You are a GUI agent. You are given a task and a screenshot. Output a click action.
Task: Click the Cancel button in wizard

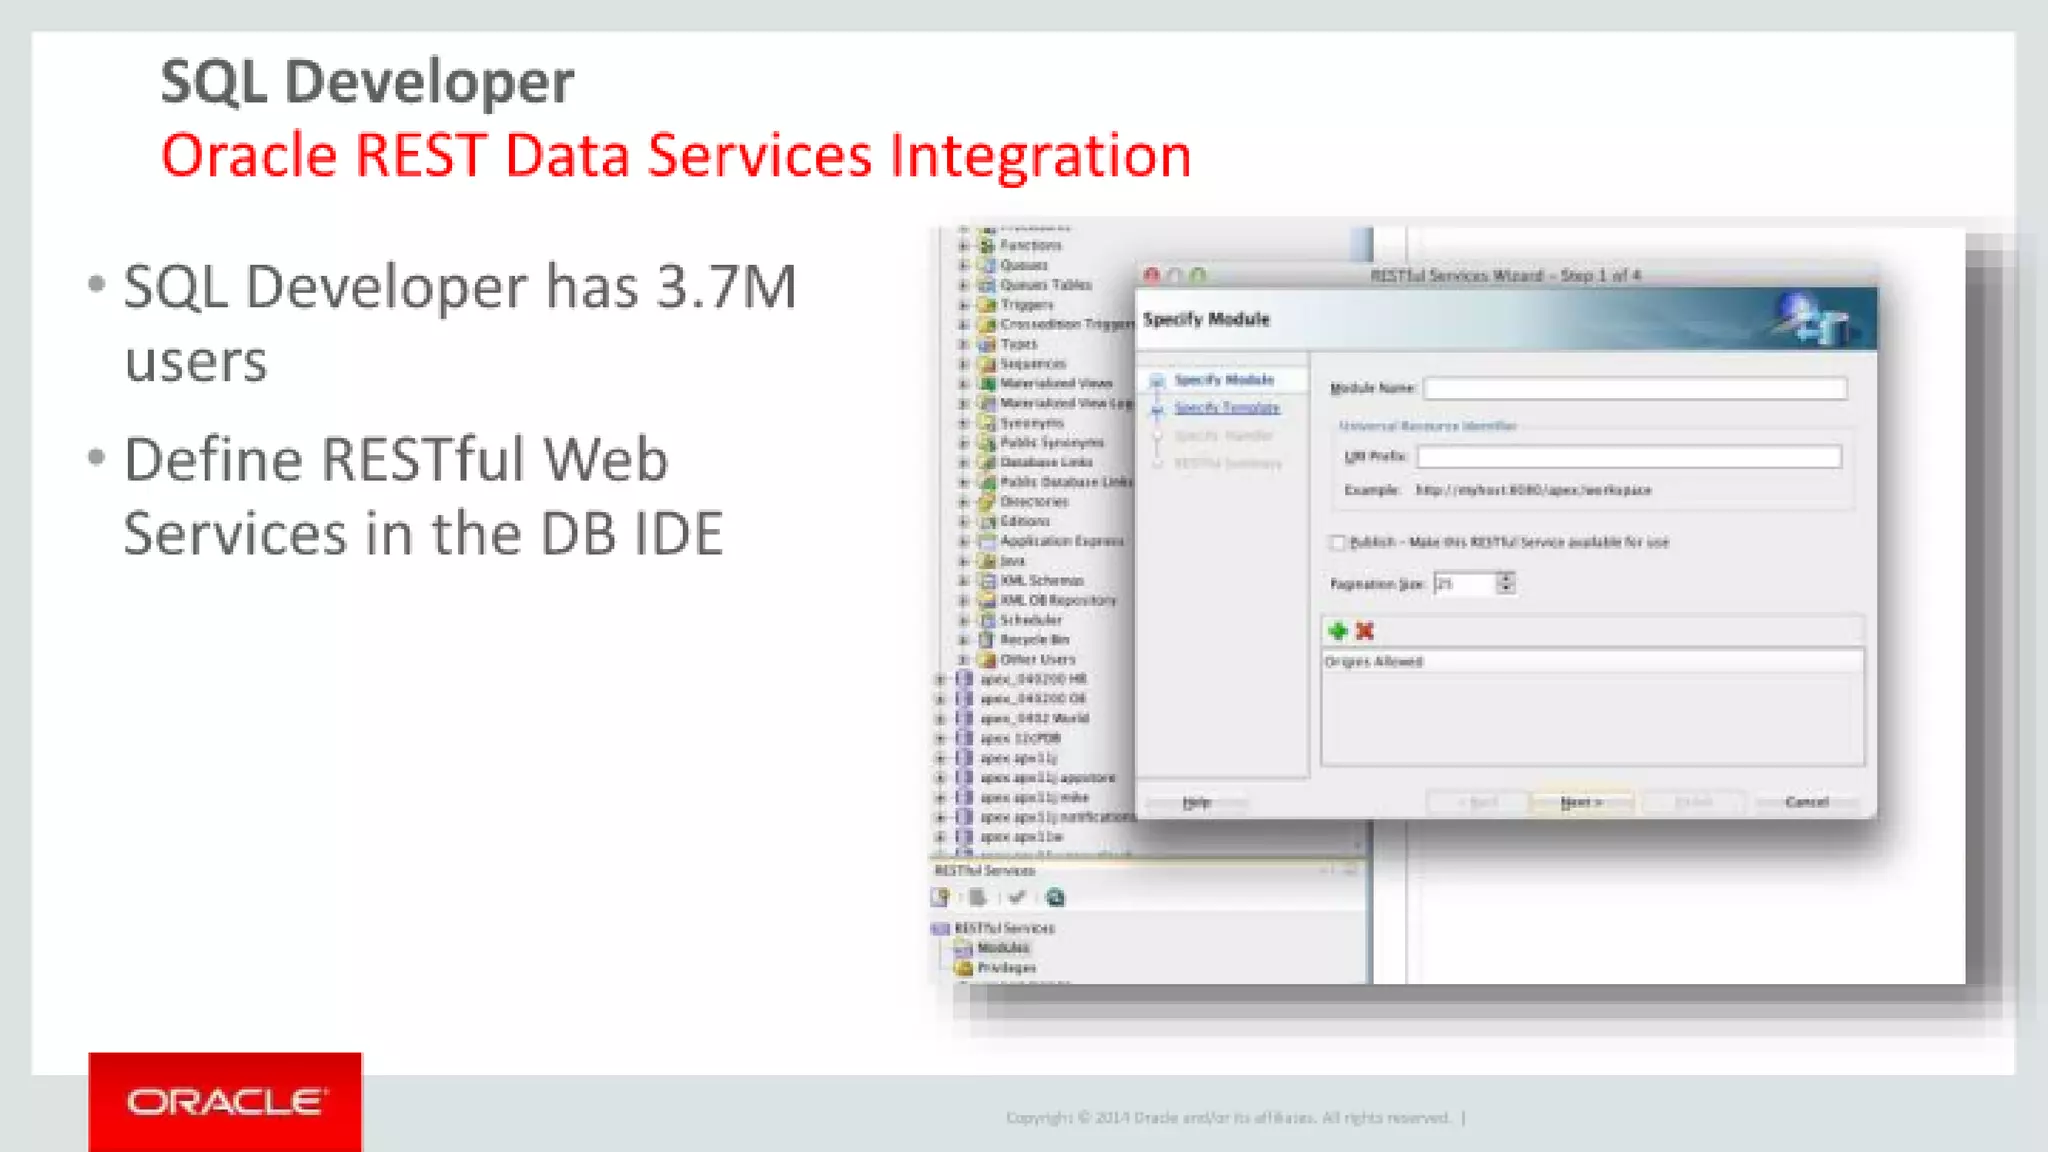coord(1807,802)
